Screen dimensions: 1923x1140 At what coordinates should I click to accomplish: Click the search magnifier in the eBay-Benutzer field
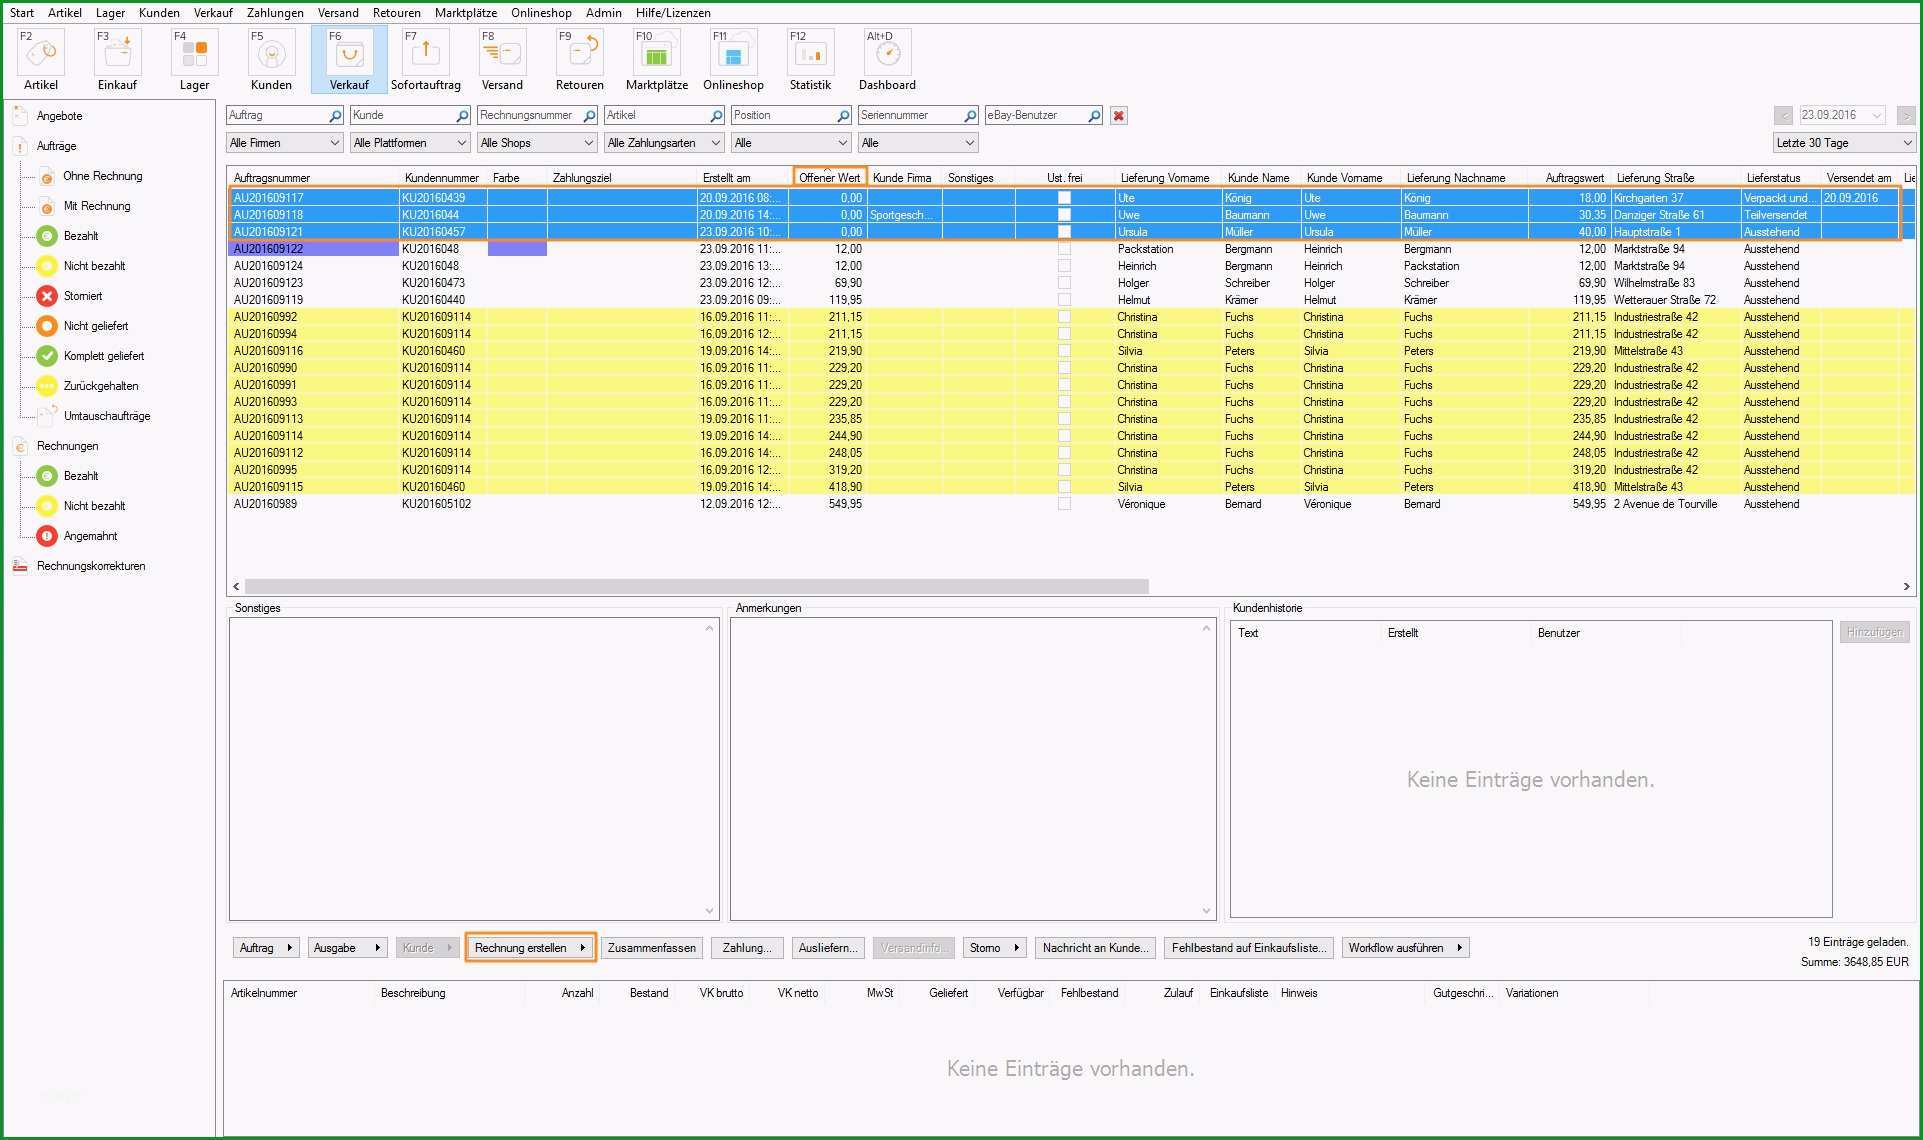1094,116
